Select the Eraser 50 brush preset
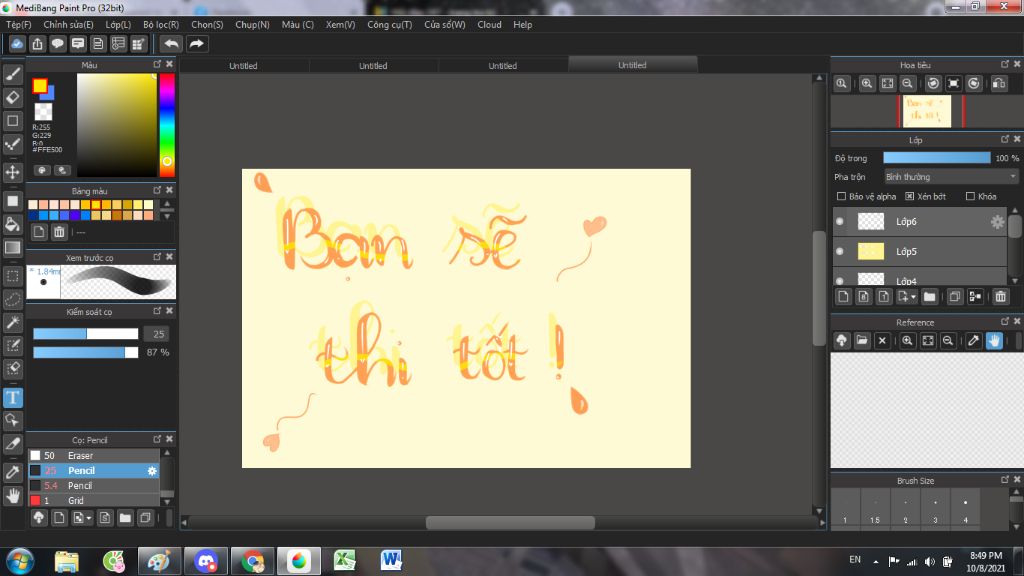This screenshot has height=576, width=1024. coord(94,455)
